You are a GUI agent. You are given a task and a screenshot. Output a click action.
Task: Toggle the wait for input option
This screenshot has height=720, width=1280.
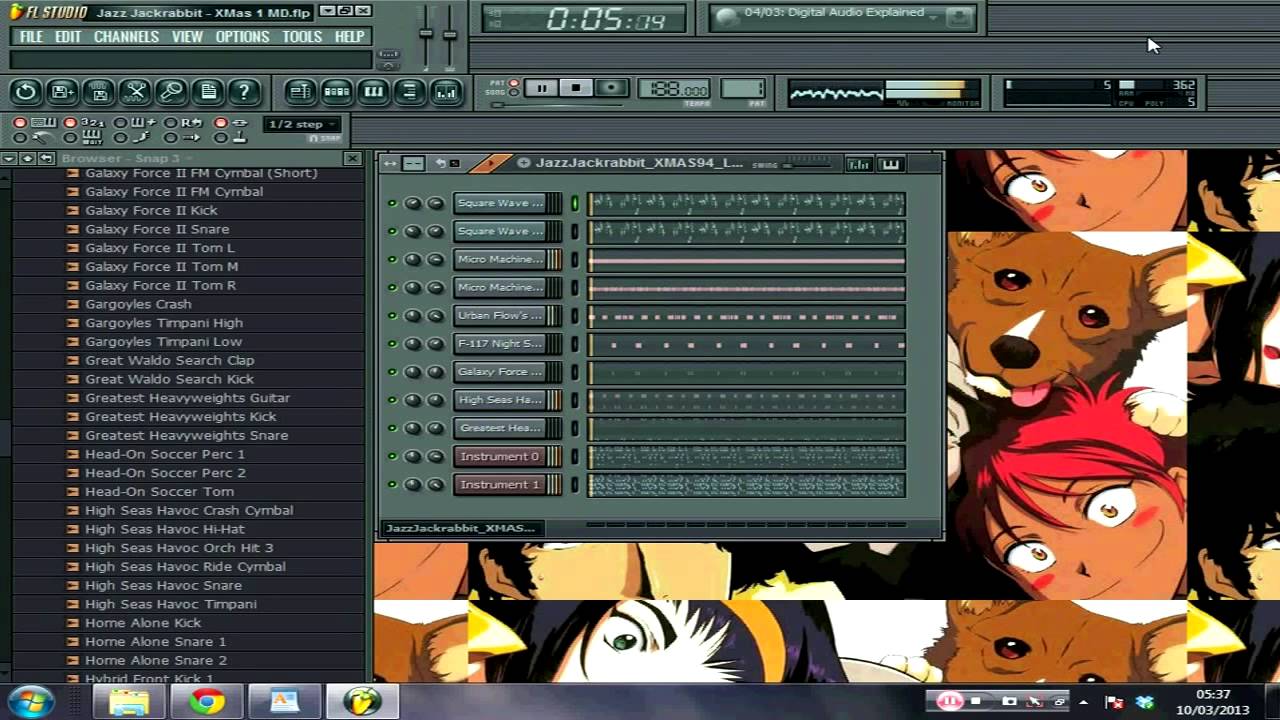pyautogui.click(x=85, y=137)
